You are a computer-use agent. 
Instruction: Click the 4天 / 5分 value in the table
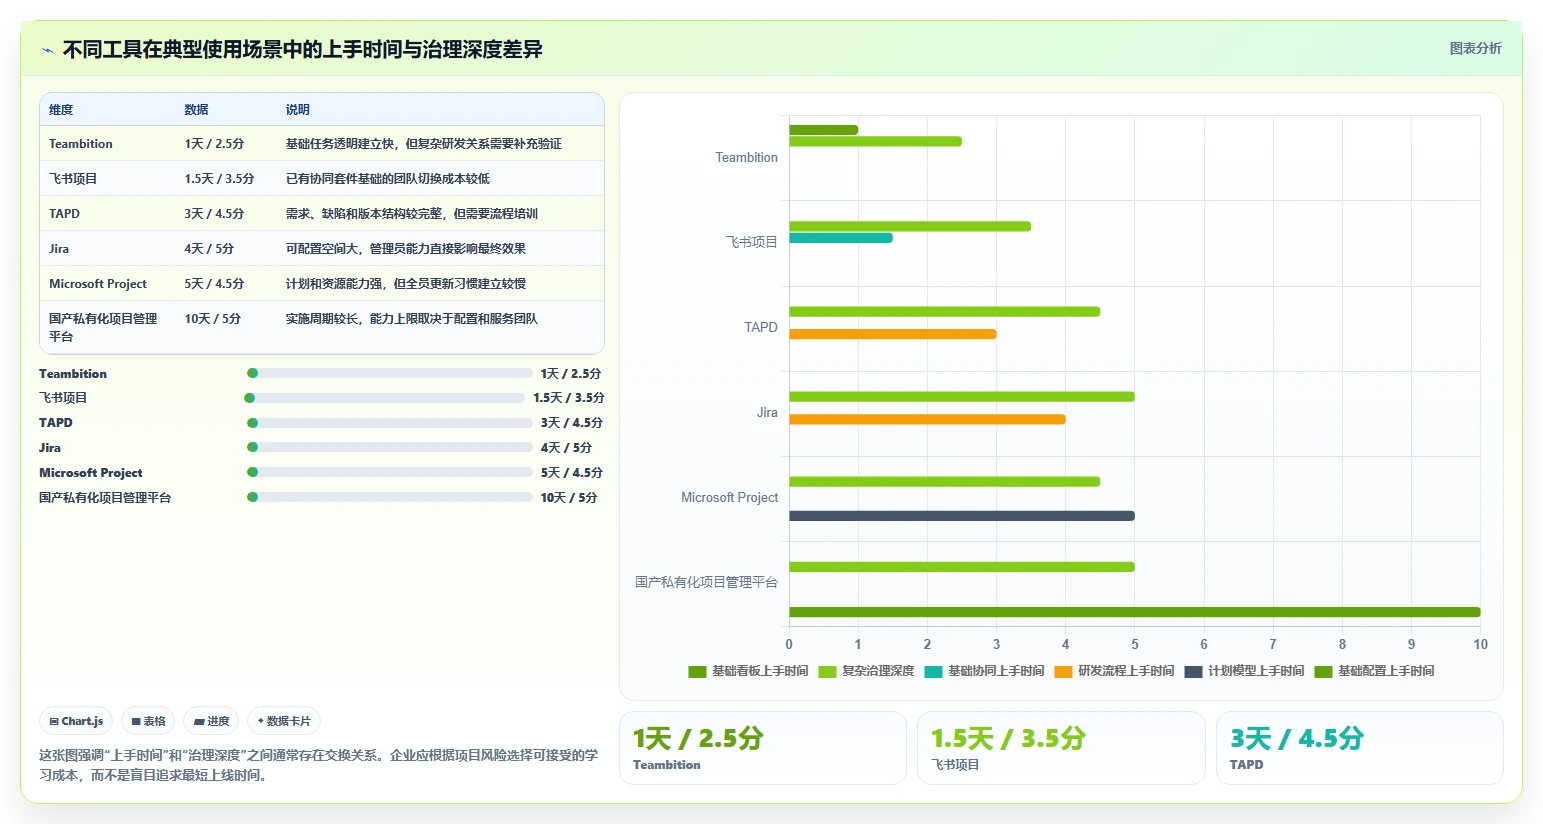pyautogui.click(x=209, y=249)
